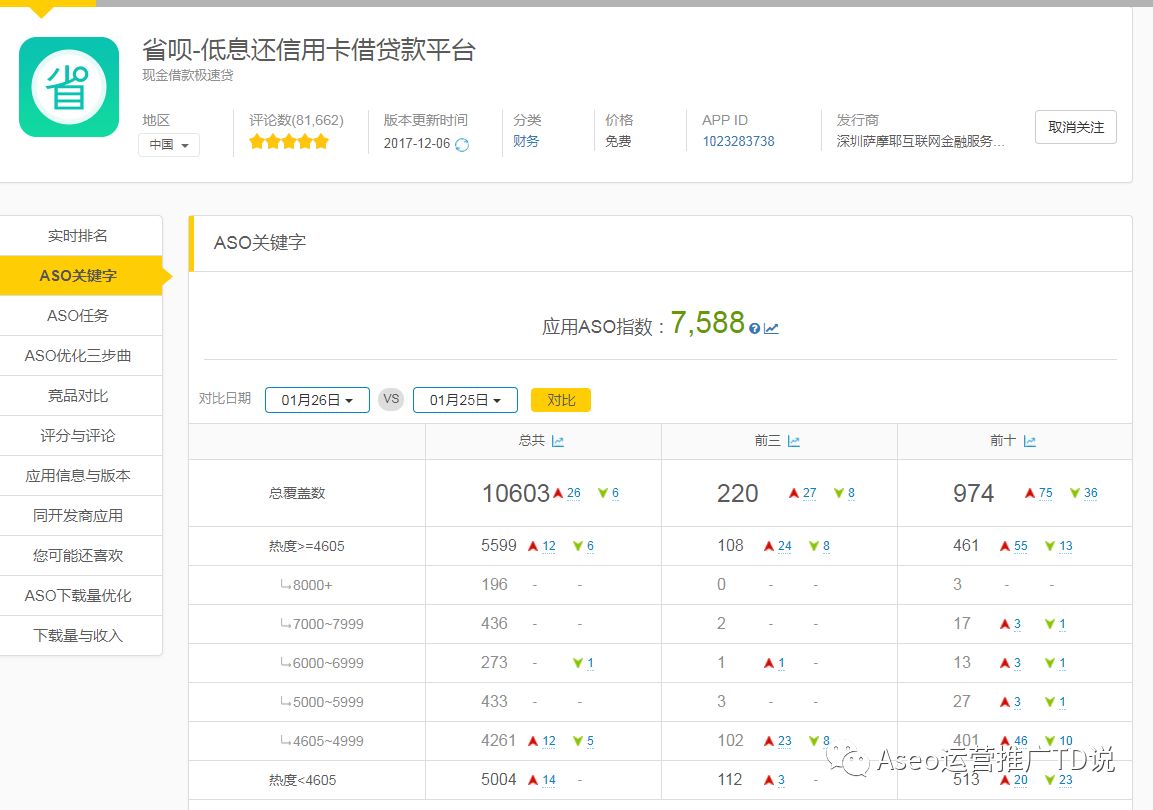This screenshot has width=1153, height=810.
Task: Open the 中国 region dropdown
Action: (x=169, y=145)
